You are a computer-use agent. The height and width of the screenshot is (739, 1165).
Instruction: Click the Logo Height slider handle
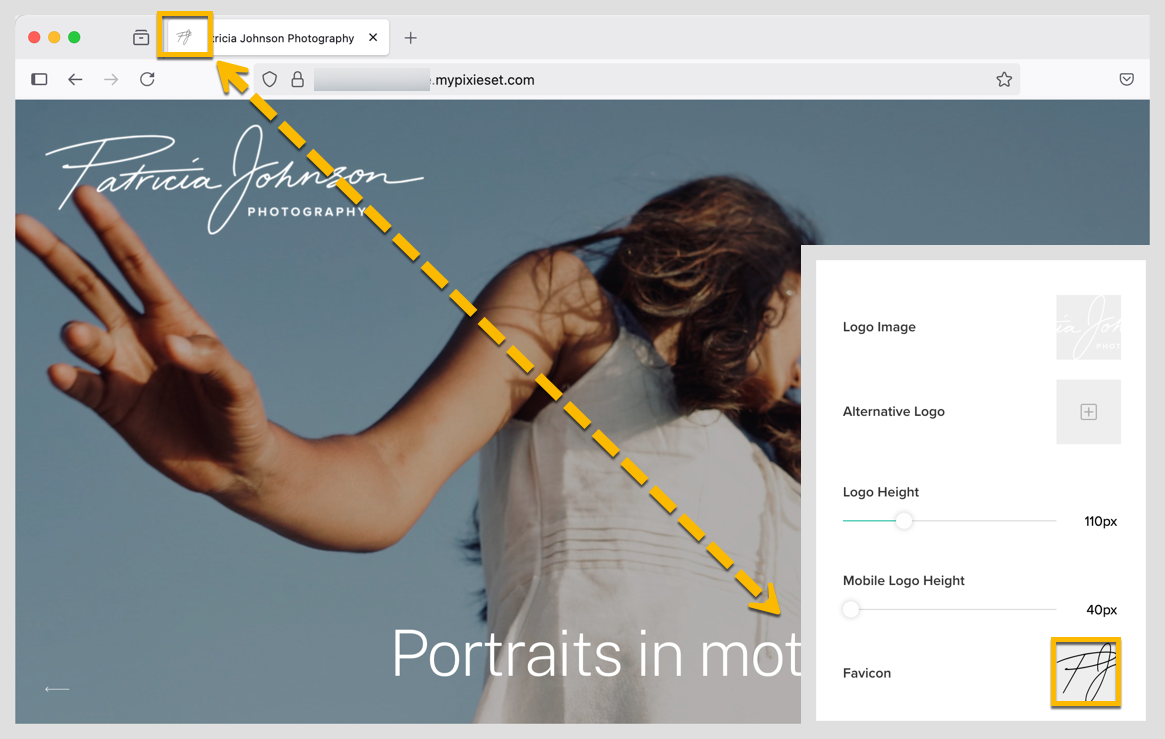point(903,521)
